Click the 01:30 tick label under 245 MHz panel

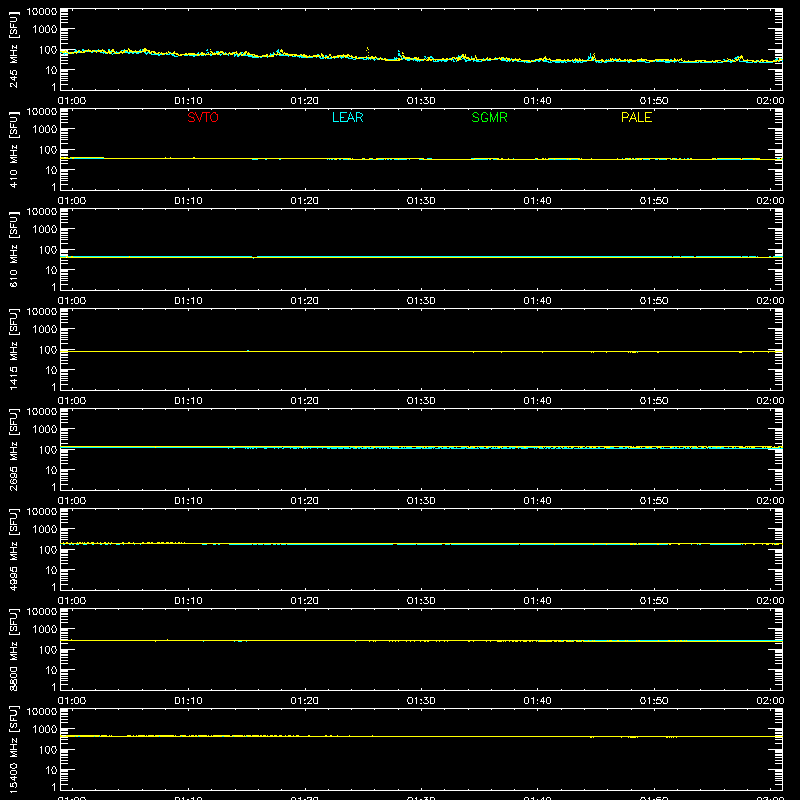421,101
